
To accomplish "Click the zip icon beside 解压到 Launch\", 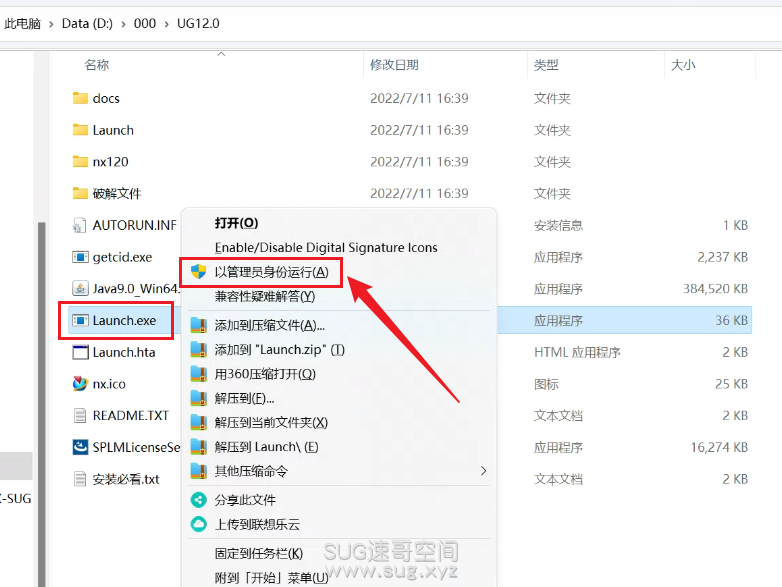I will pyautogui.click(x=198, y=447).
